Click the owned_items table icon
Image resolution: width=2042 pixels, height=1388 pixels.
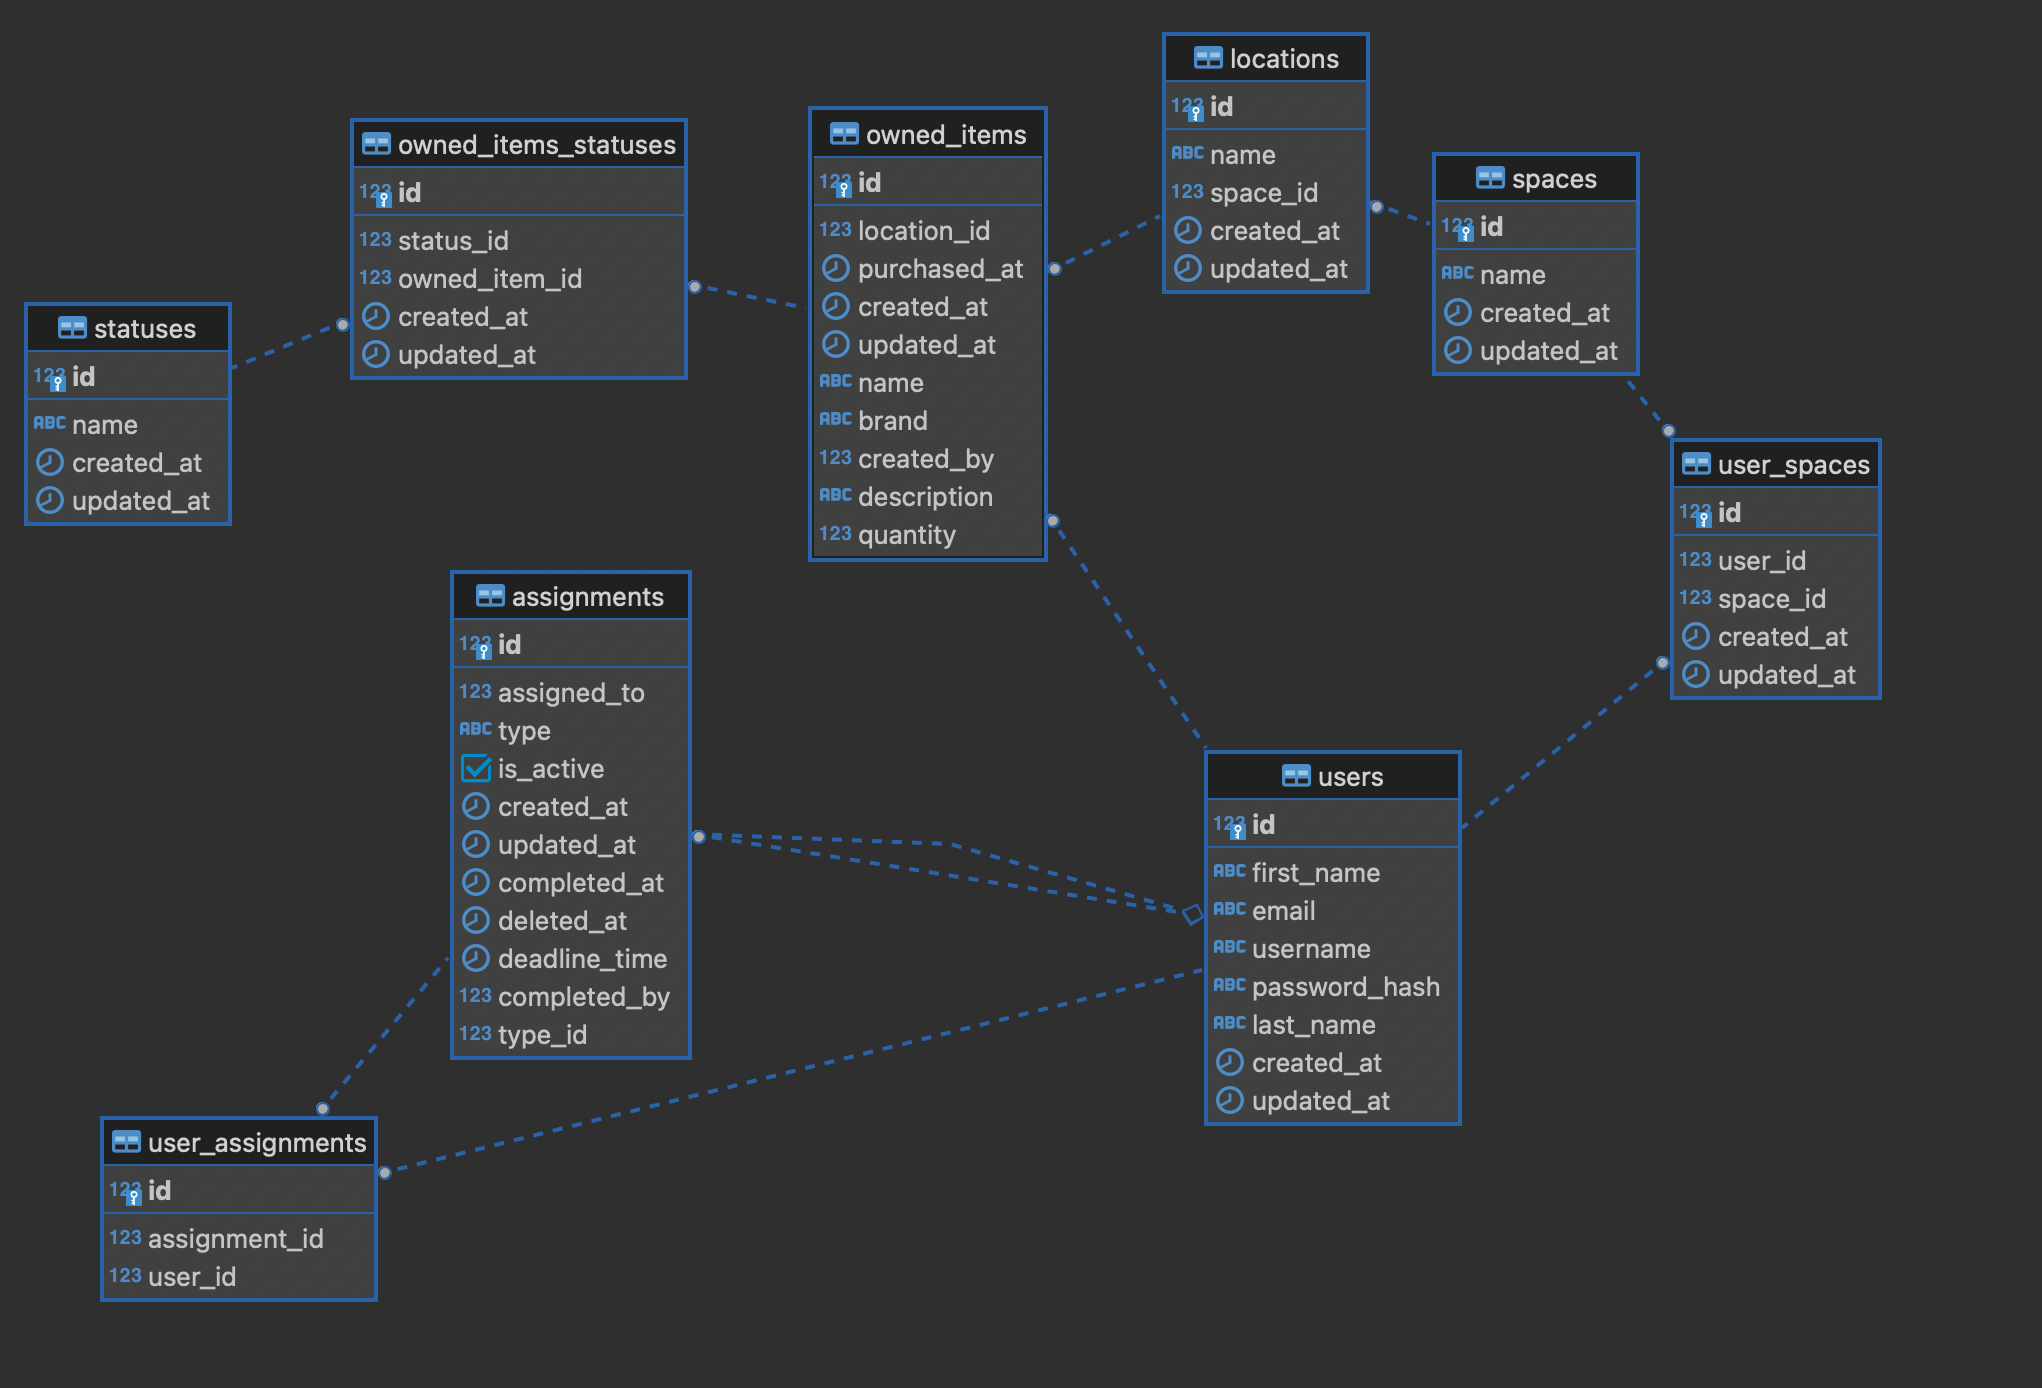844,134
